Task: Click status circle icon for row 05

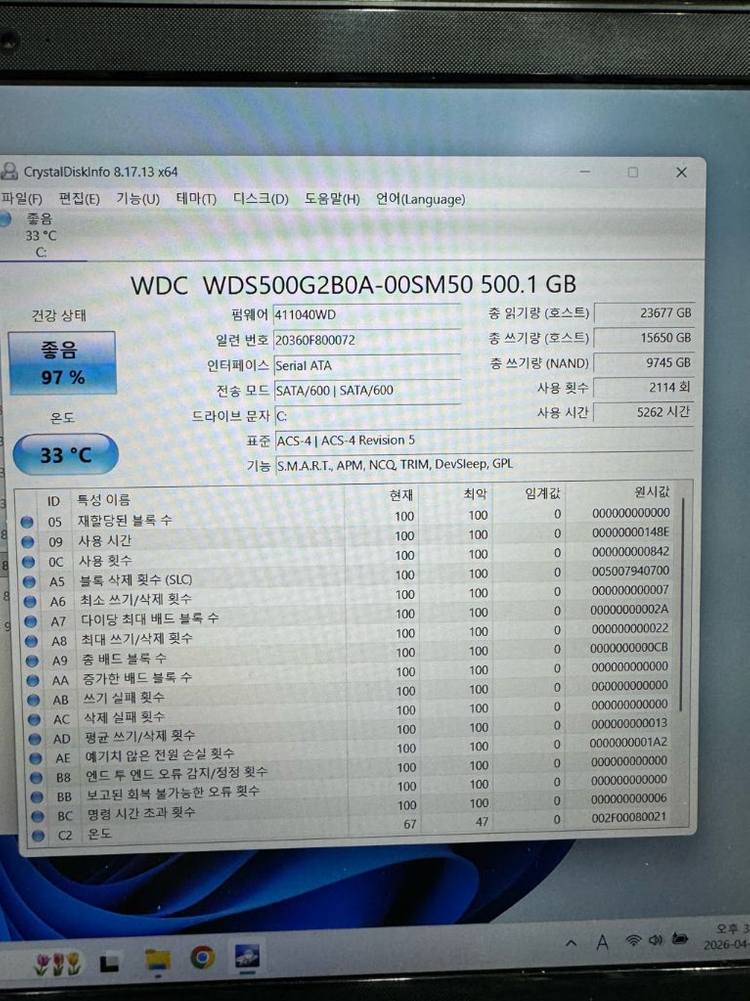Action: coord(27,522)
